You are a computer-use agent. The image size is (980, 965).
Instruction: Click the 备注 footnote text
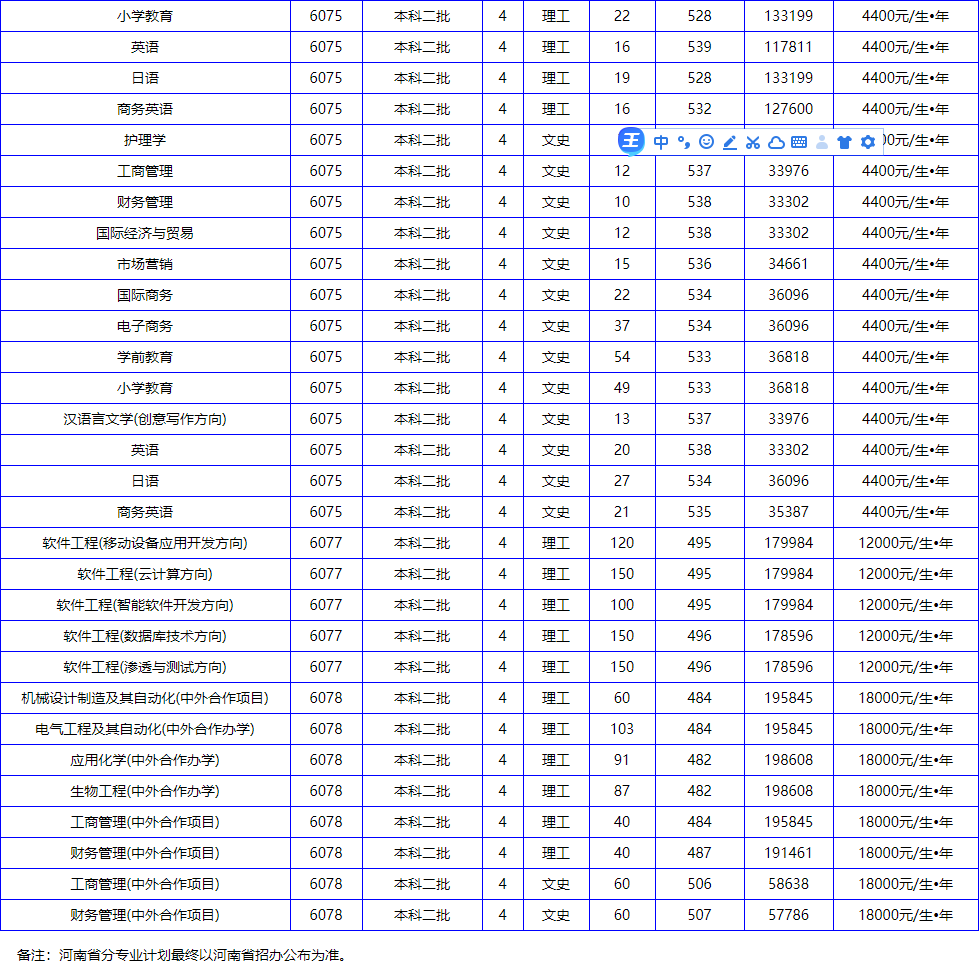[x=182, y=954]
